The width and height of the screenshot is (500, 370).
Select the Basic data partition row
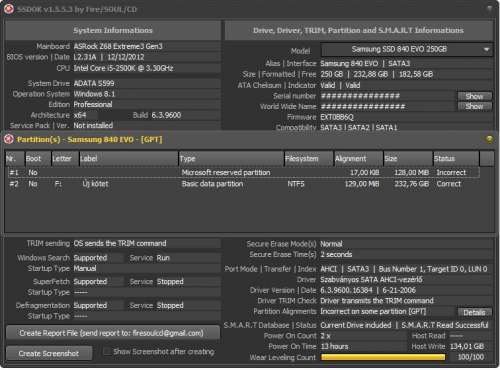click(x=243, y=184)
